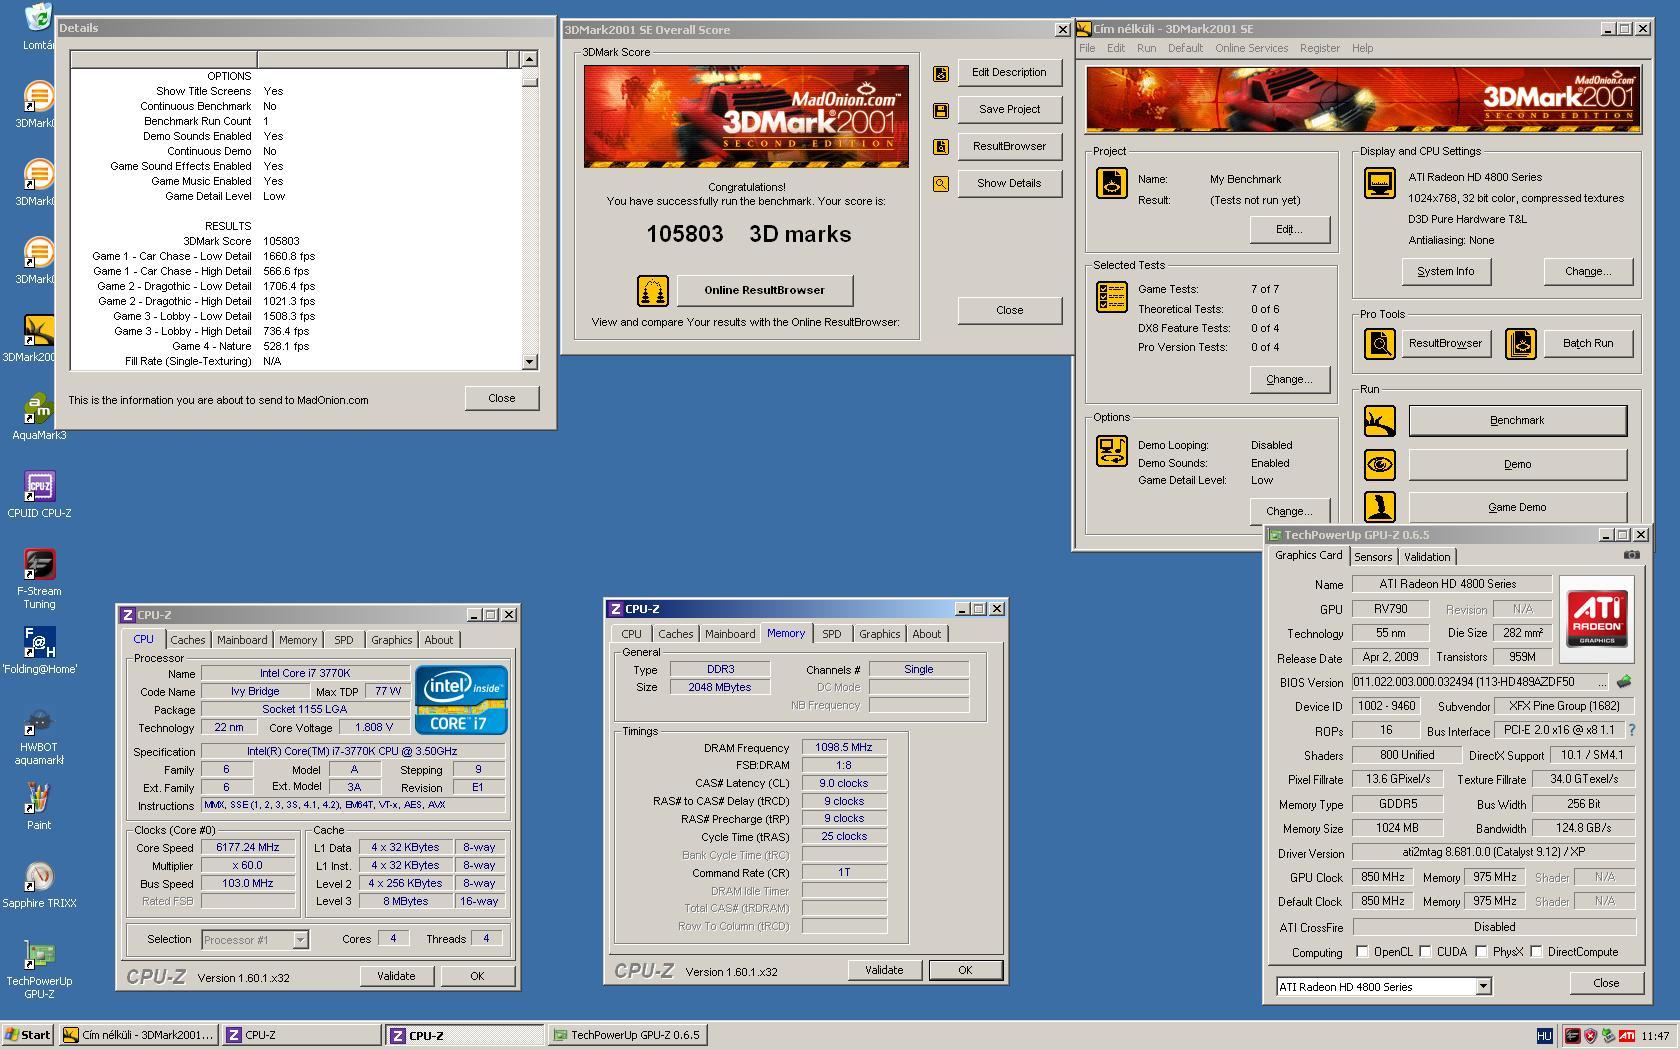Click Validate in CPU-Z Memory window

point(884,970)
